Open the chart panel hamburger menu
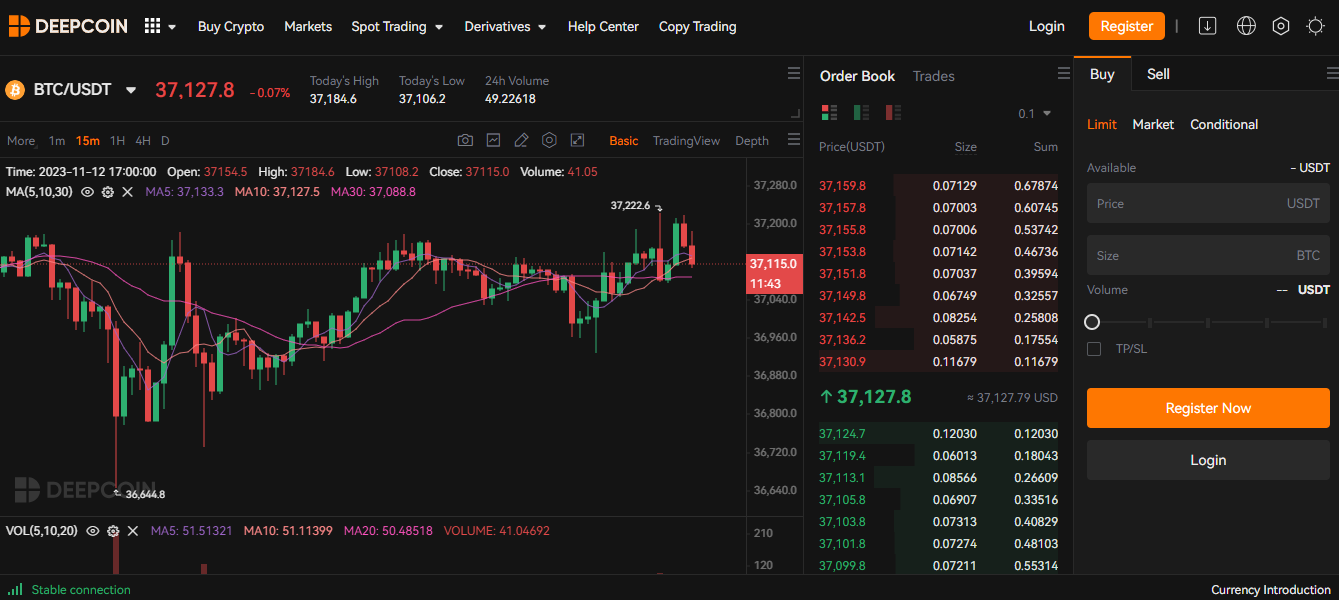Screen dimensions: 1339x600 click(794, 139)
